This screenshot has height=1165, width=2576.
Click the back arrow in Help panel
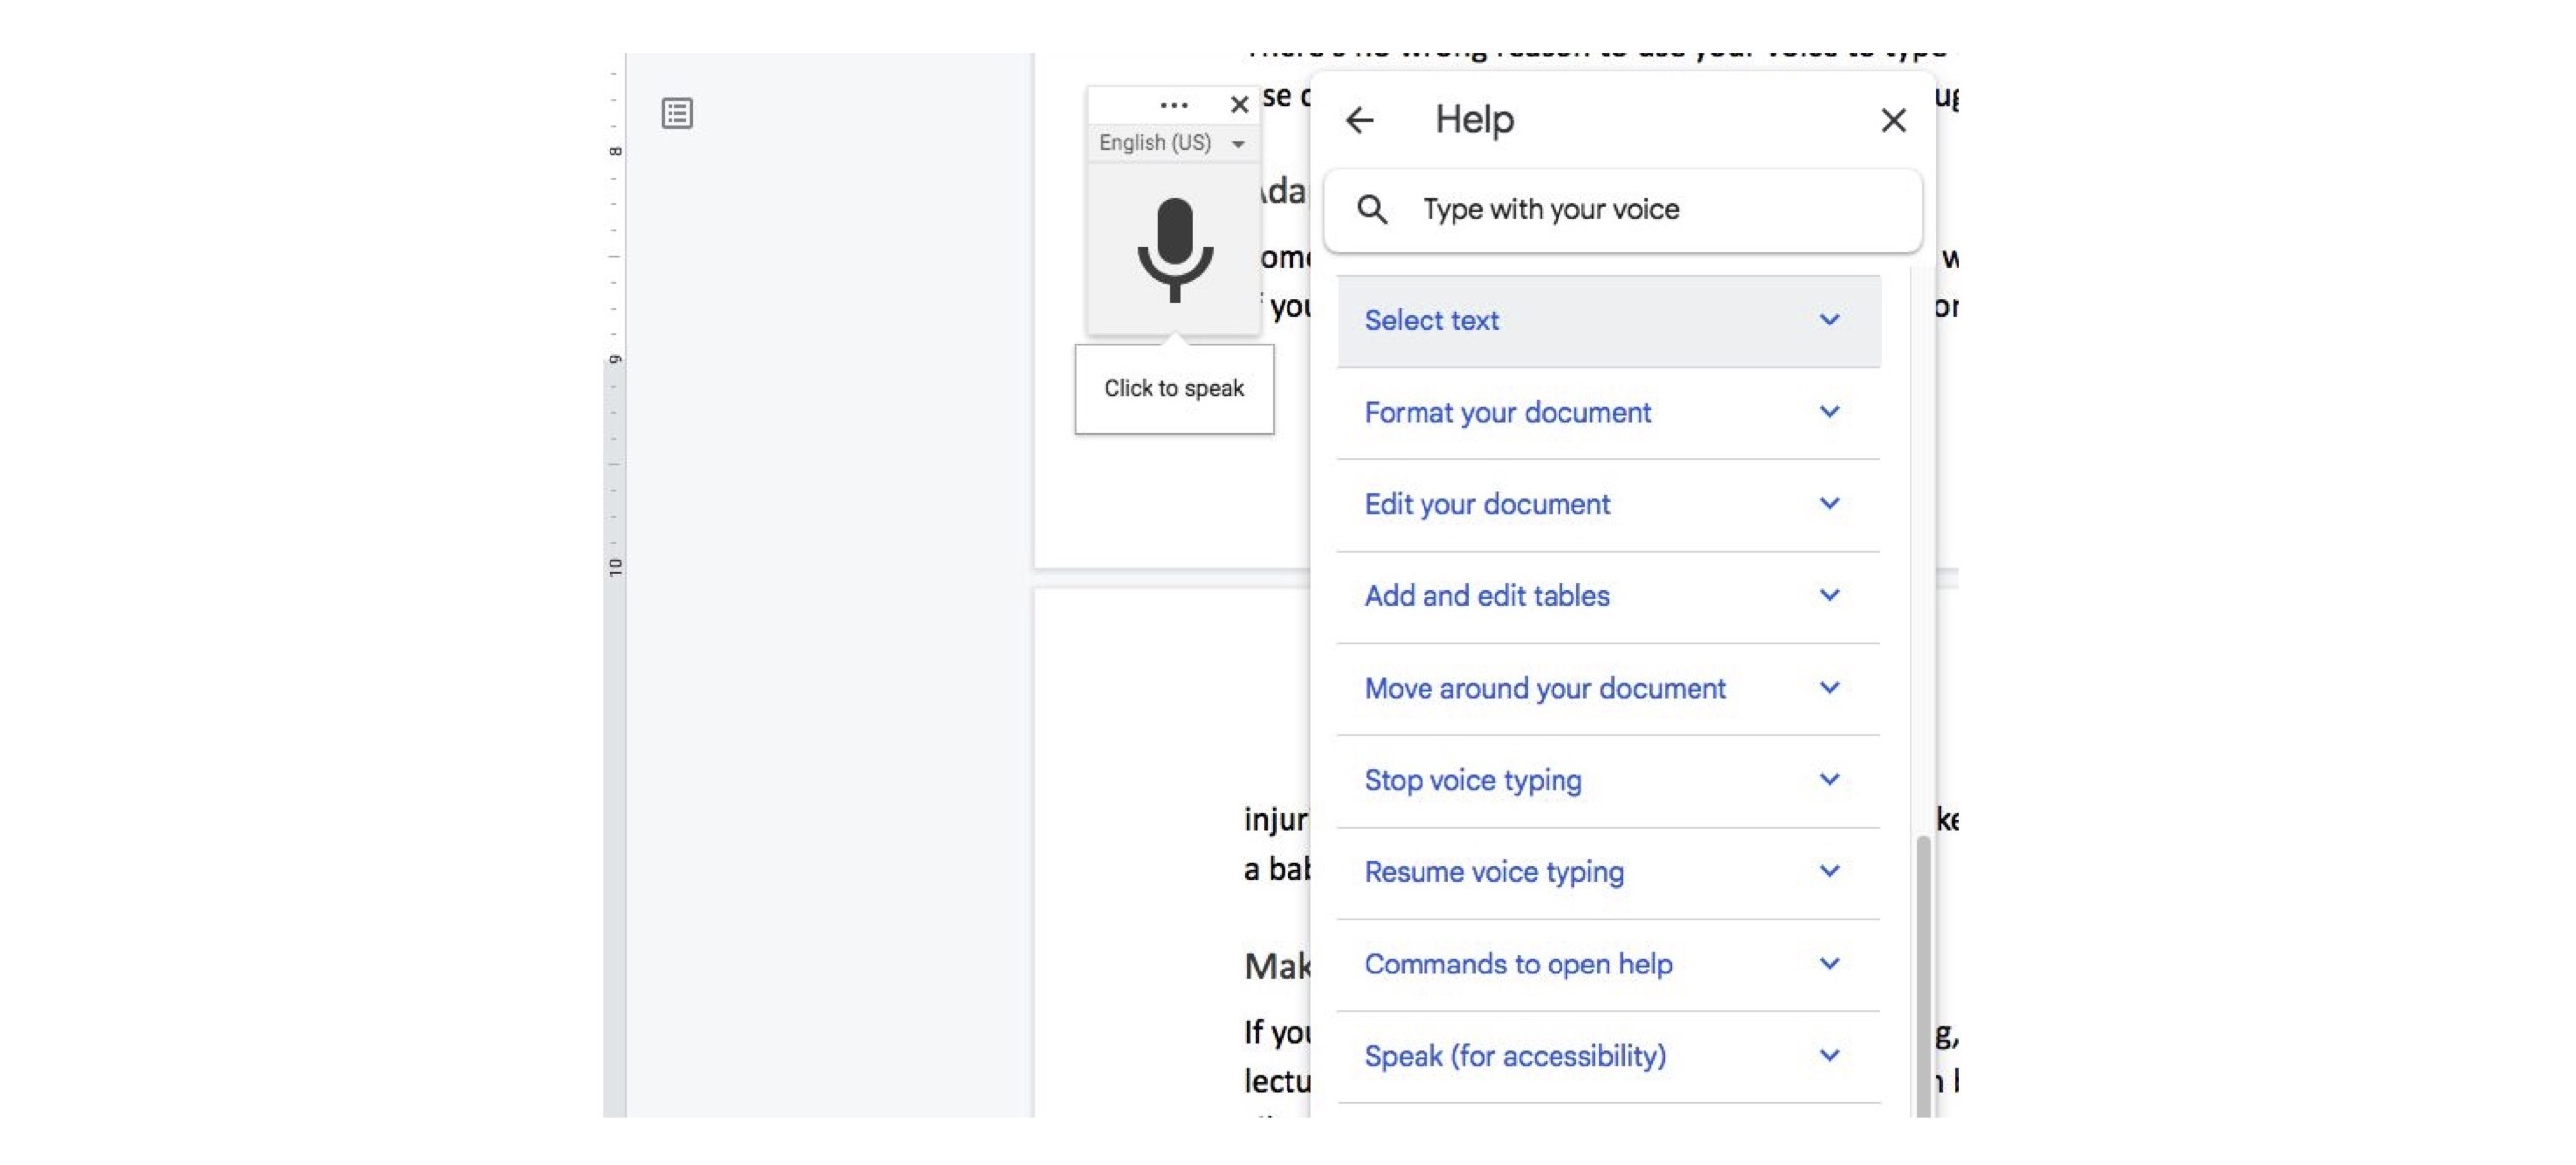[x=1360, y=118]
